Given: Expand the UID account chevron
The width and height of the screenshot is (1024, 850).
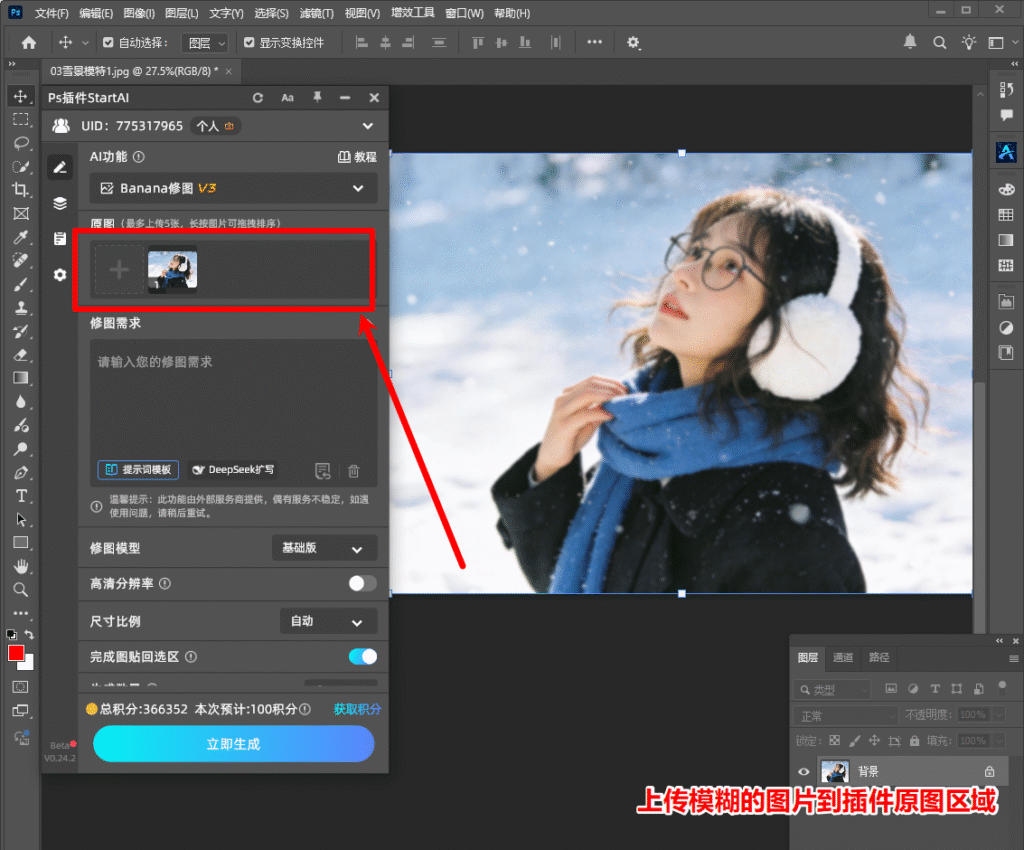Looking at the screenshot, I should point(368,126).
